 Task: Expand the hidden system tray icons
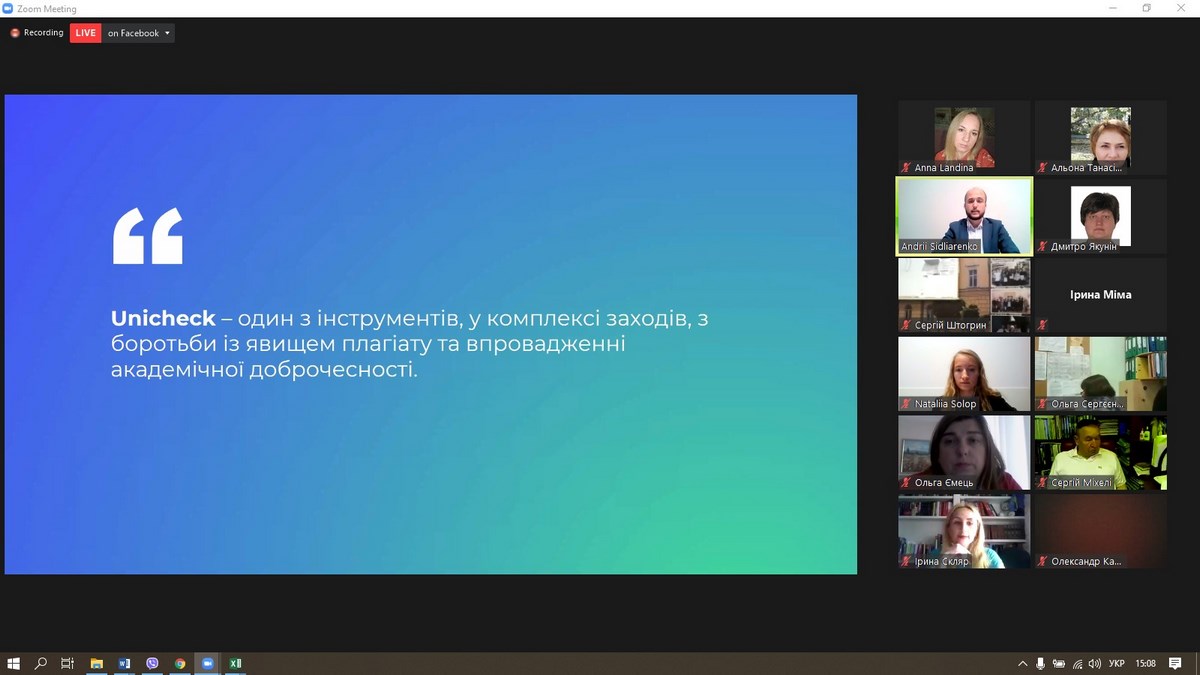(x=1022, y=663)
